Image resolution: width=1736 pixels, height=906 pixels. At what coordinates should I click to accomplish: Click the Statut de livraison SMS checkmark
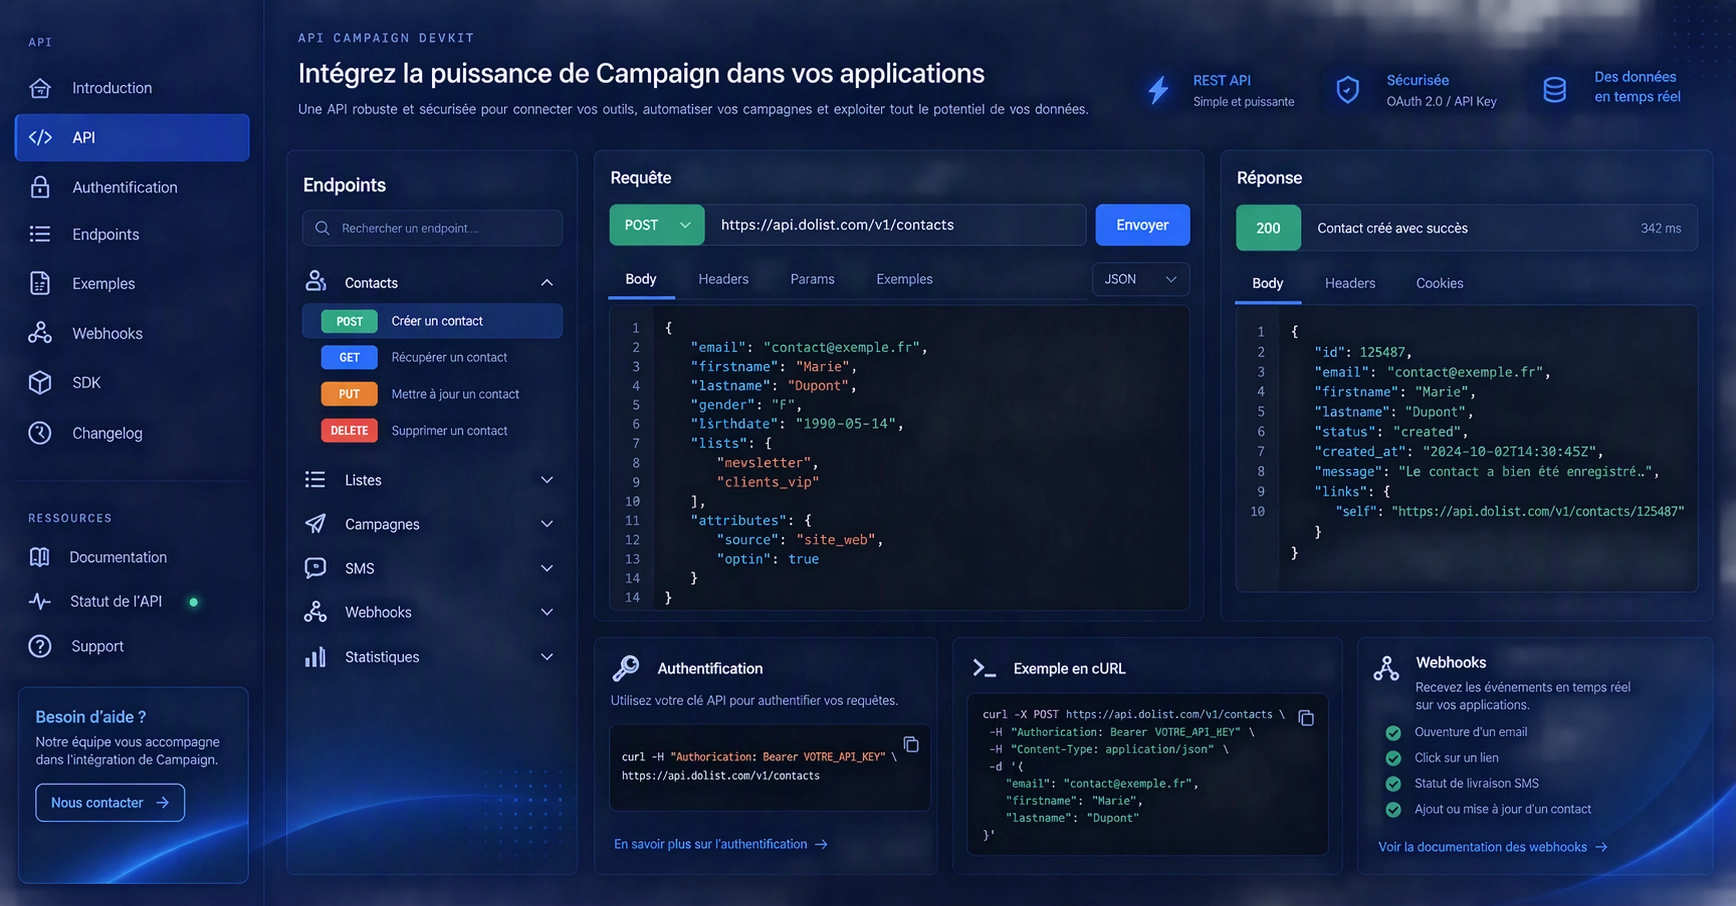pos(1393,784)
